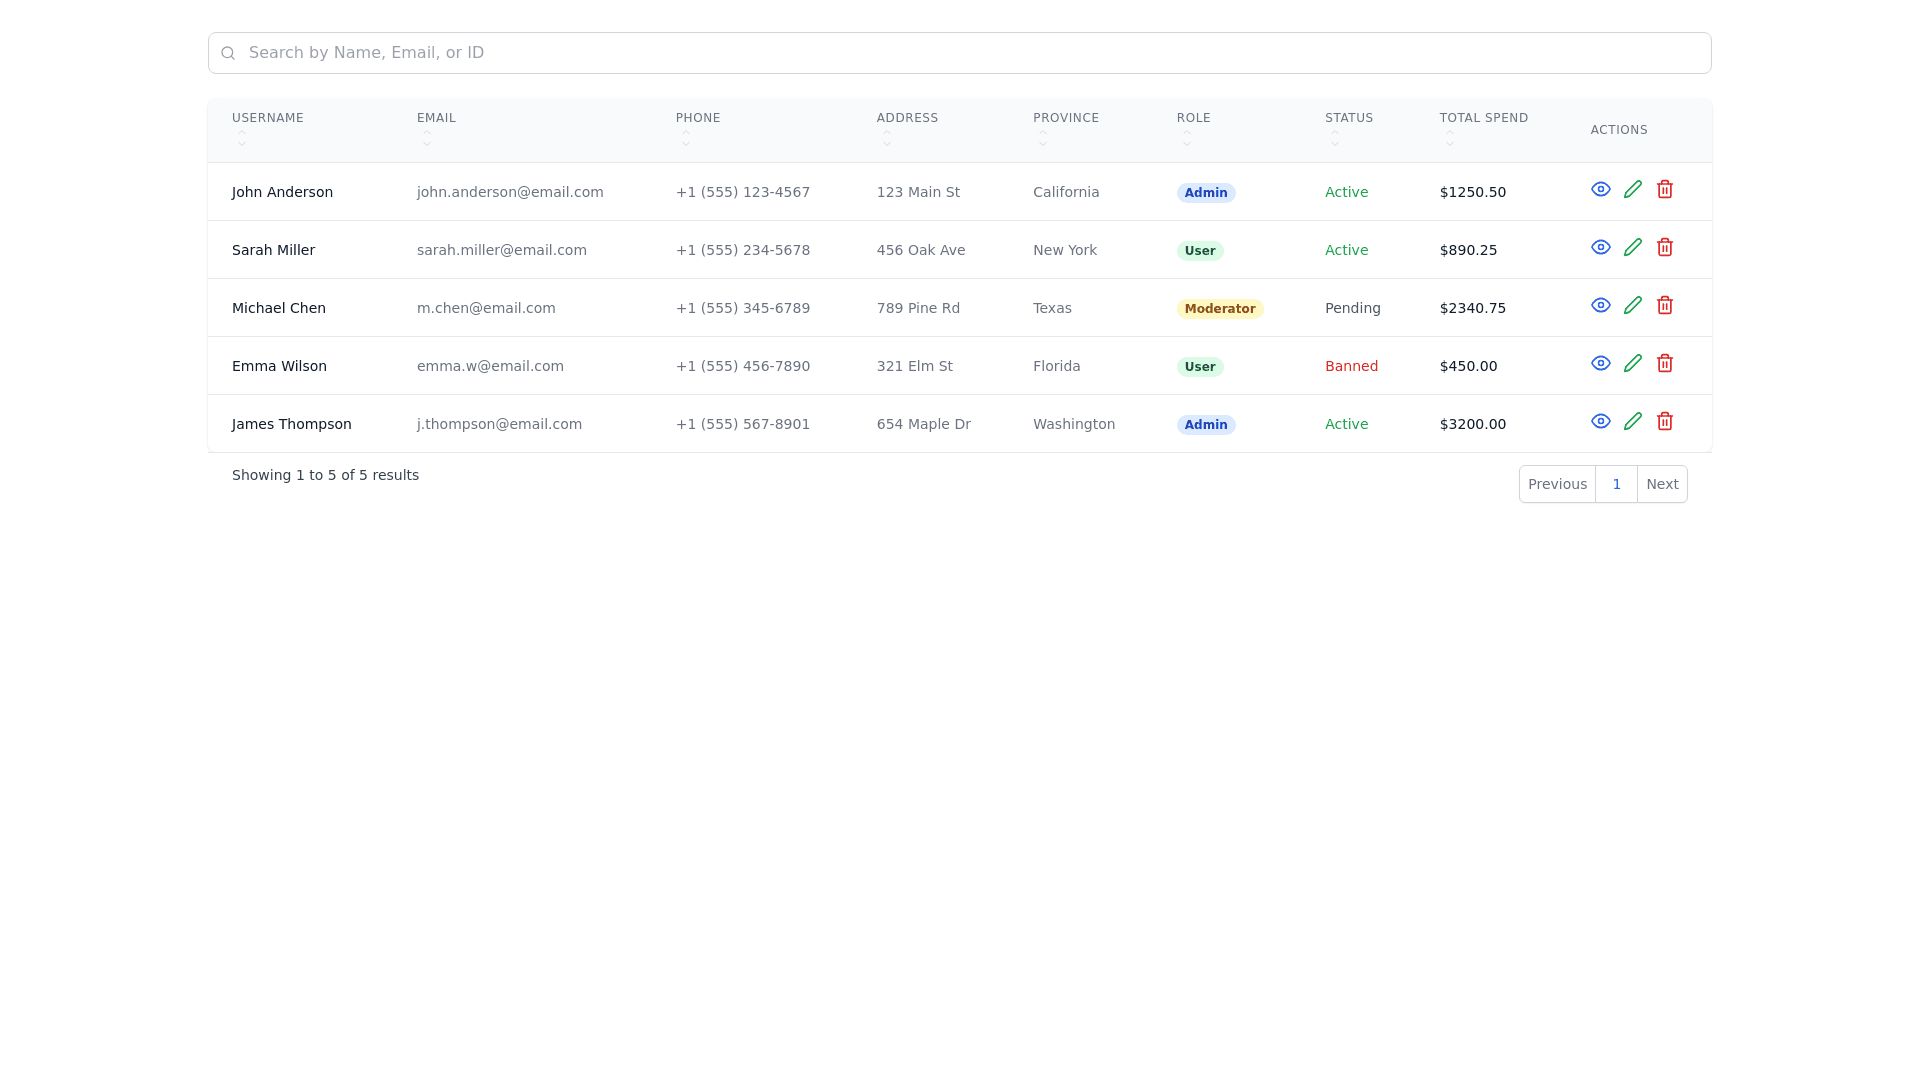Click the edit pencil icon for Sarah Miller
This screenshot has height=1080, width=1920.
coord(1633,247)
